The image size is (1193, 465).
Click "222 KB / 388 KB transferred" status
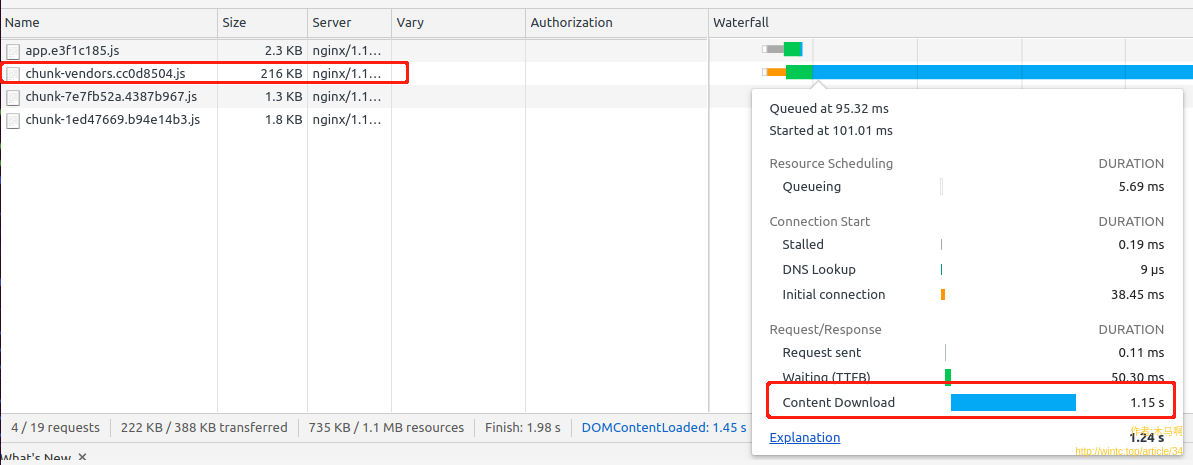pos(204,428)
